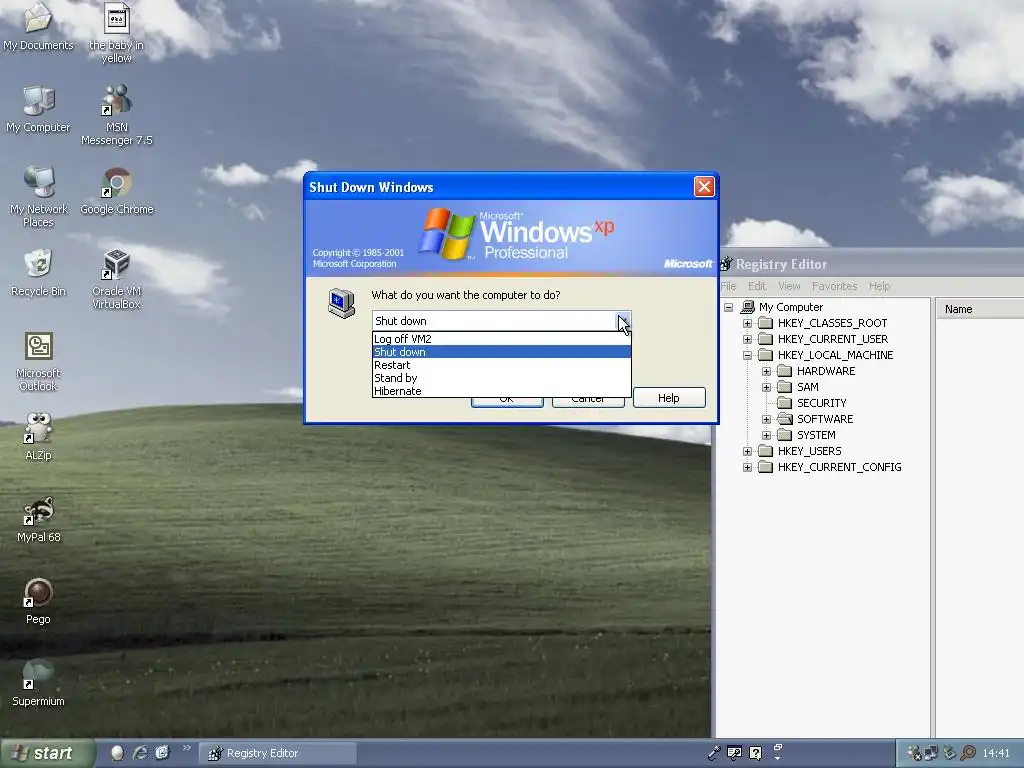Collapse My Computer node in Registry Editor
Screen dimensions: 1024x768
point(729,307)
